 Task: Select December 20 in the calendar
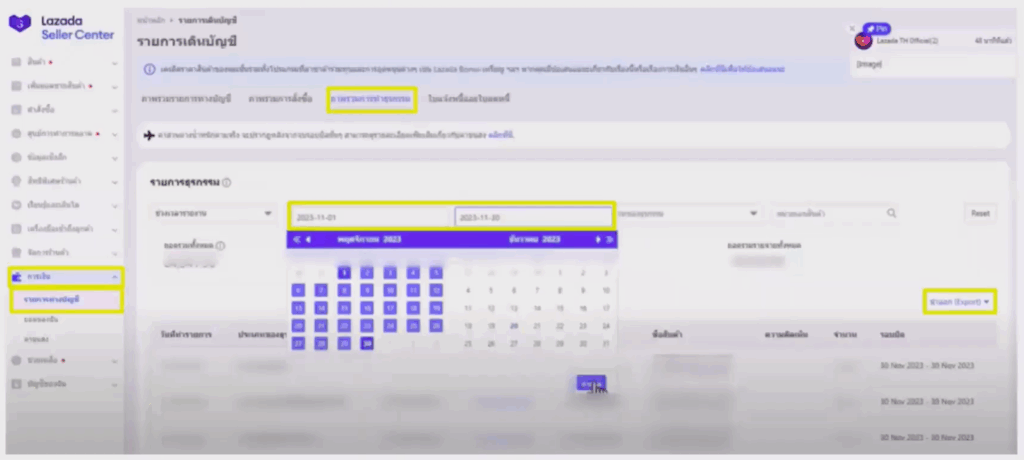[x=514, y=325]
